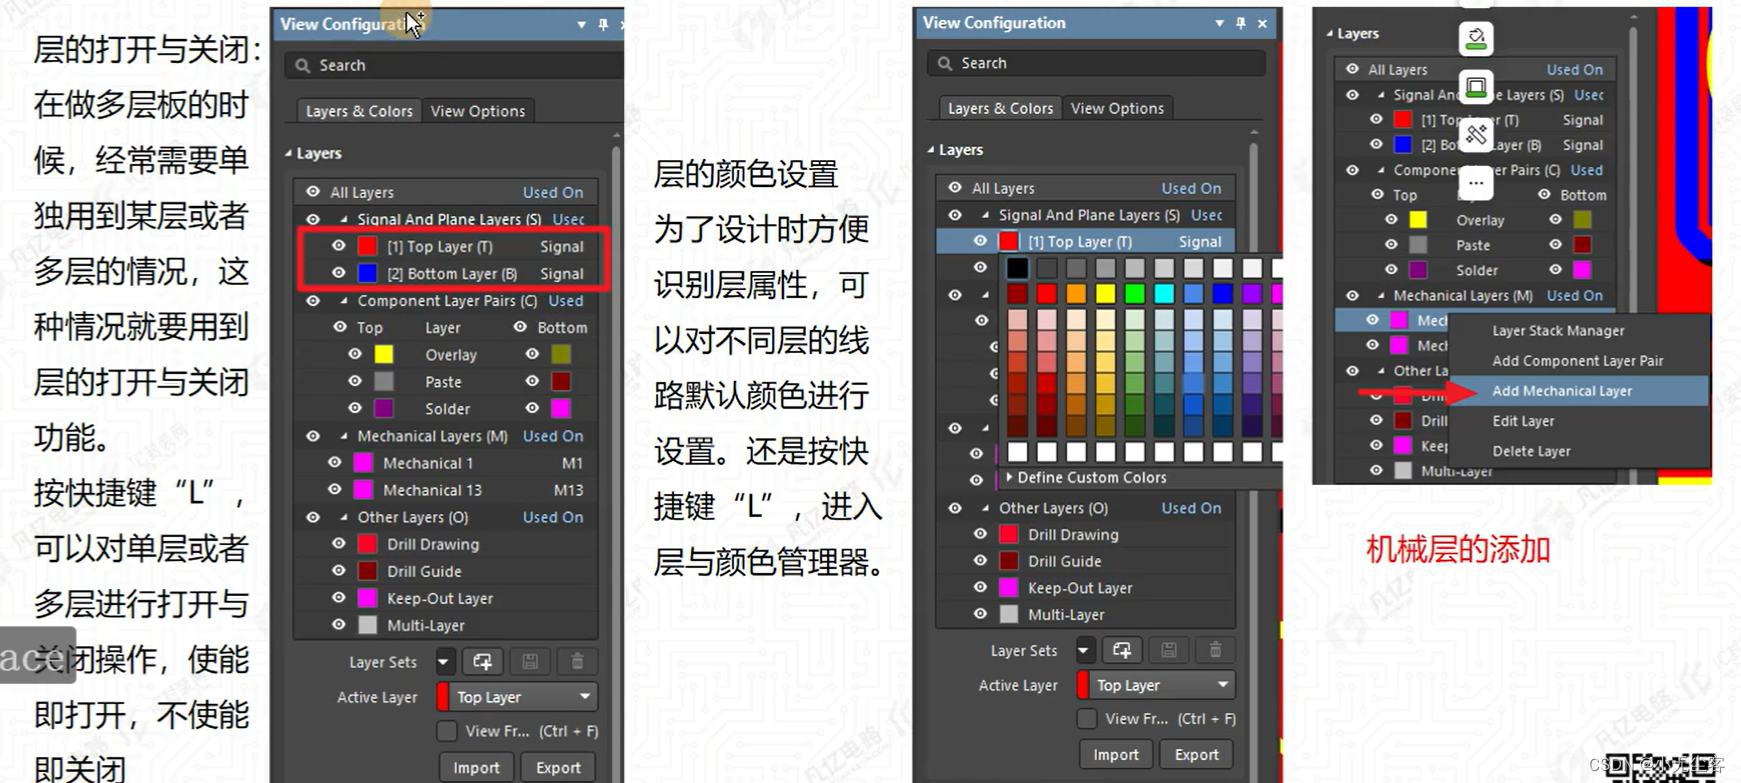The width and height of the screenshot is (1741, 783).
Task: Toggle All Layers visibility eye in left panel
Action: coord(313,192)
